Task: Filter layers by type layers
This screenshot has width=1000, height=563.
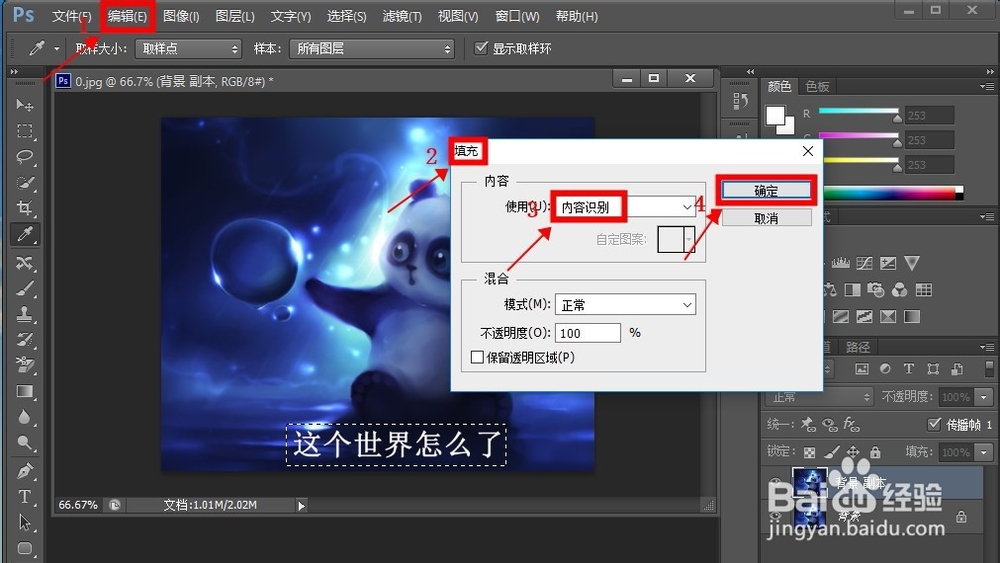Action: (909, 369)
